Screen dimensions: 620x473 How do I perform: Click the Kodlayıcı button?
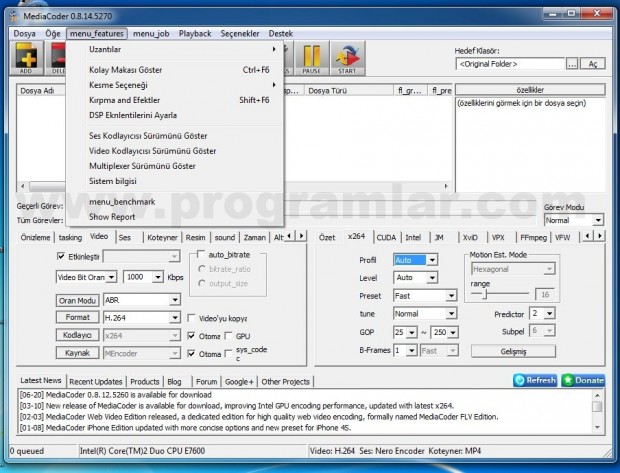point(77,335)
